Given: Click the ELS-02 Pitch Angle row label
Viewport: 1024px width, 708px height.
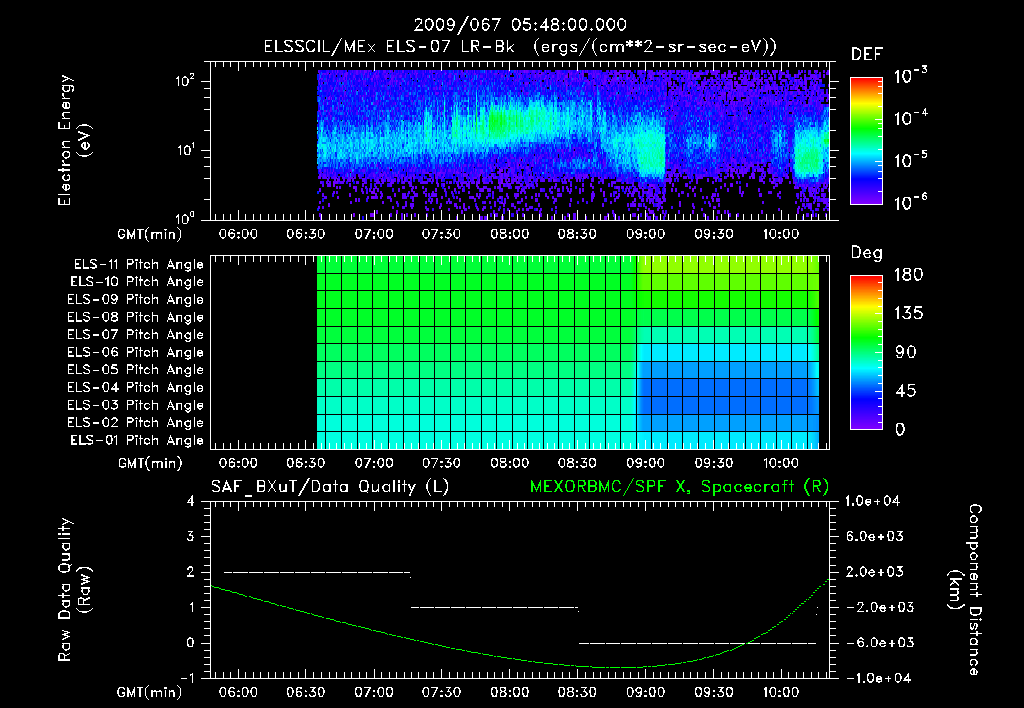Looking at the screenshot, I should point(136,423).
